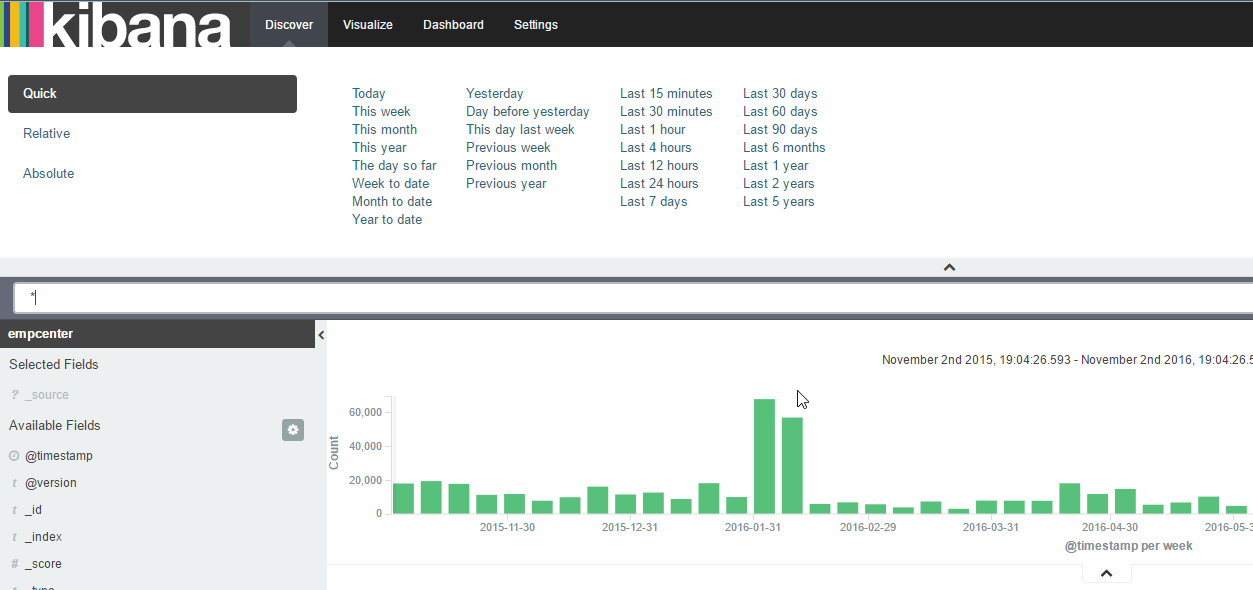Open the field settings gear icon
Screen dimensions: 1253x590
coord(293,430)
